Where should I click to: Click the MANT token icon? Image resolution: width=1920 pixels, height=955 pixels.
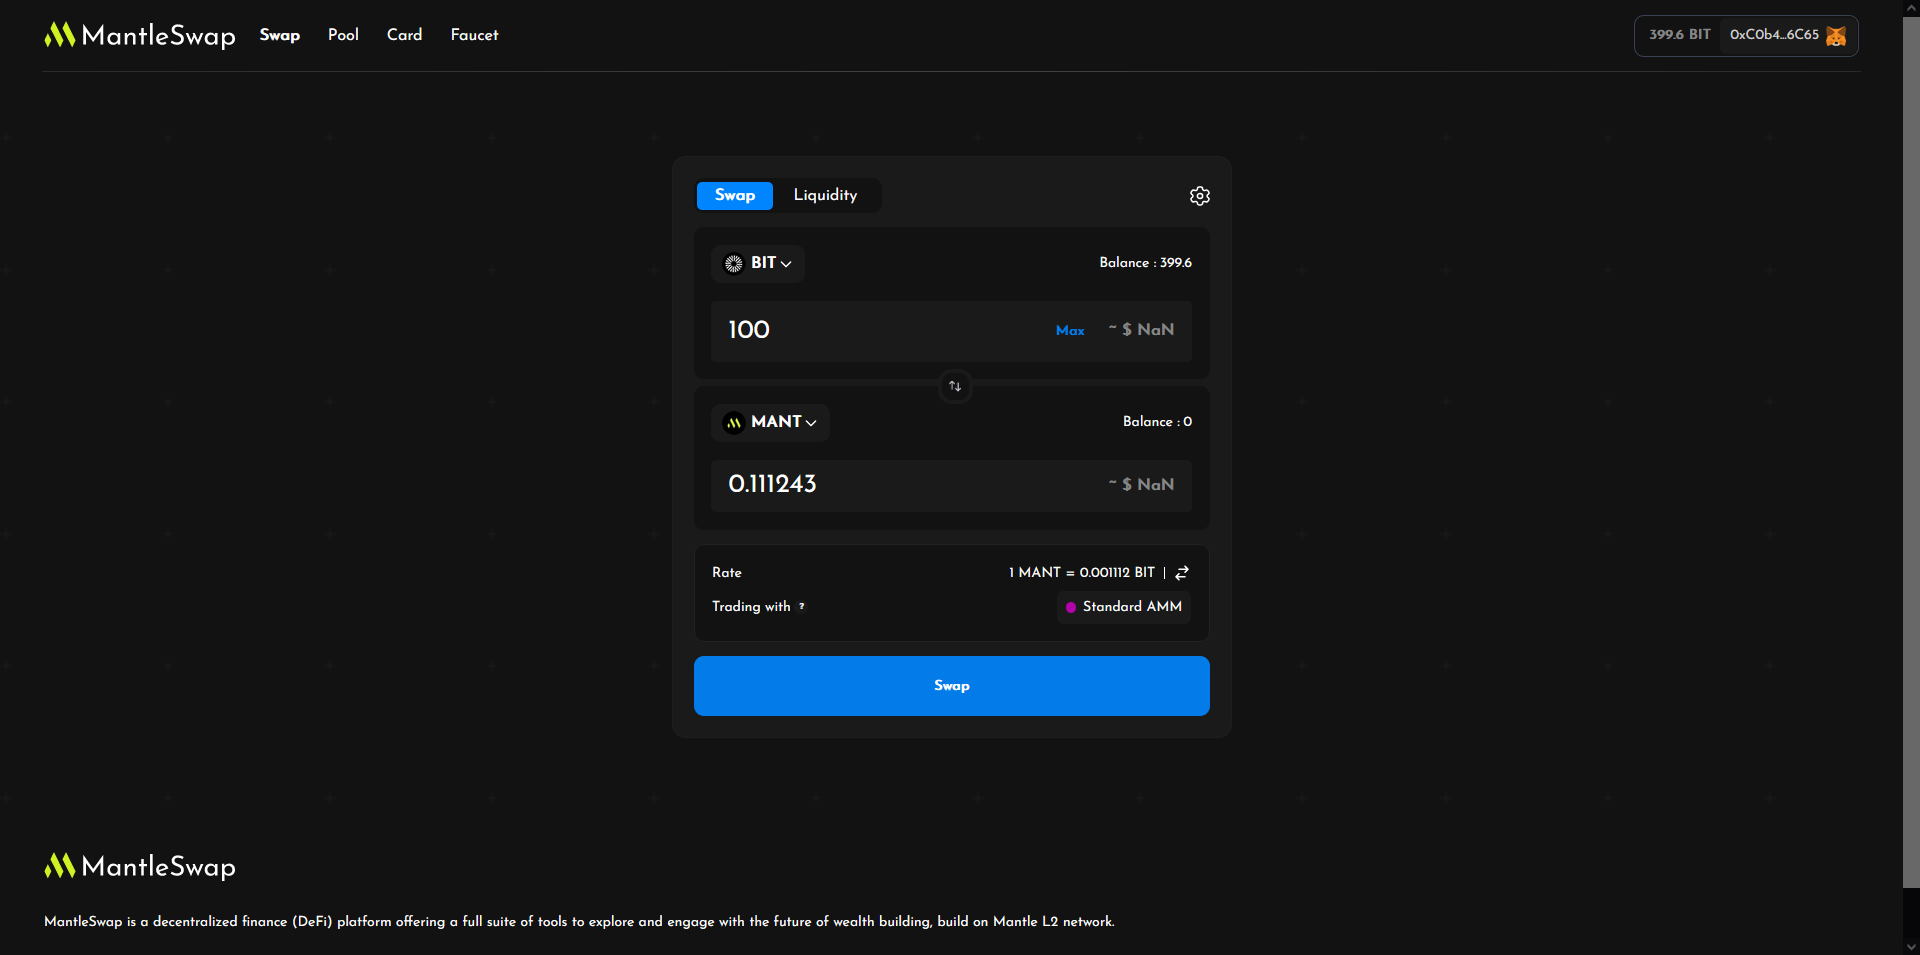tap(734, 423)
